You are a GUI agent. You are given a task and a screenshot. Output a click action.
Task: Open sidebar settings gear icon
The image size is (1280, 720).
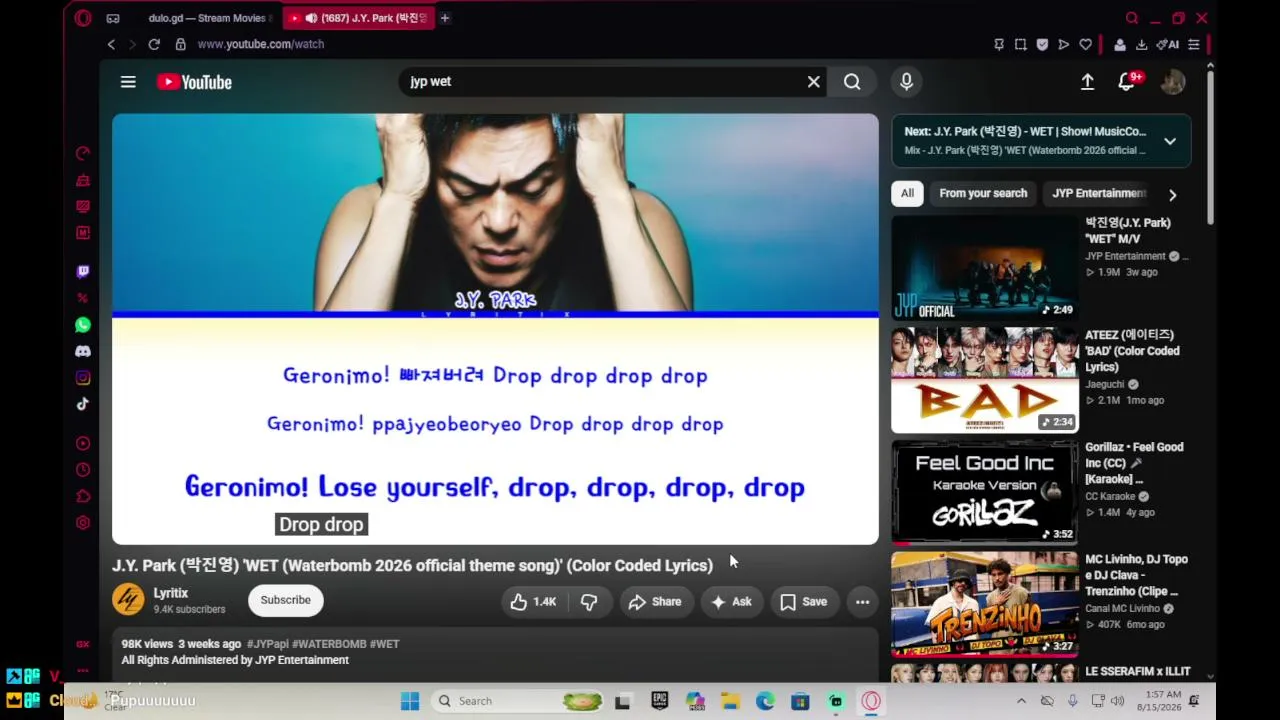(x=83, y=523)
